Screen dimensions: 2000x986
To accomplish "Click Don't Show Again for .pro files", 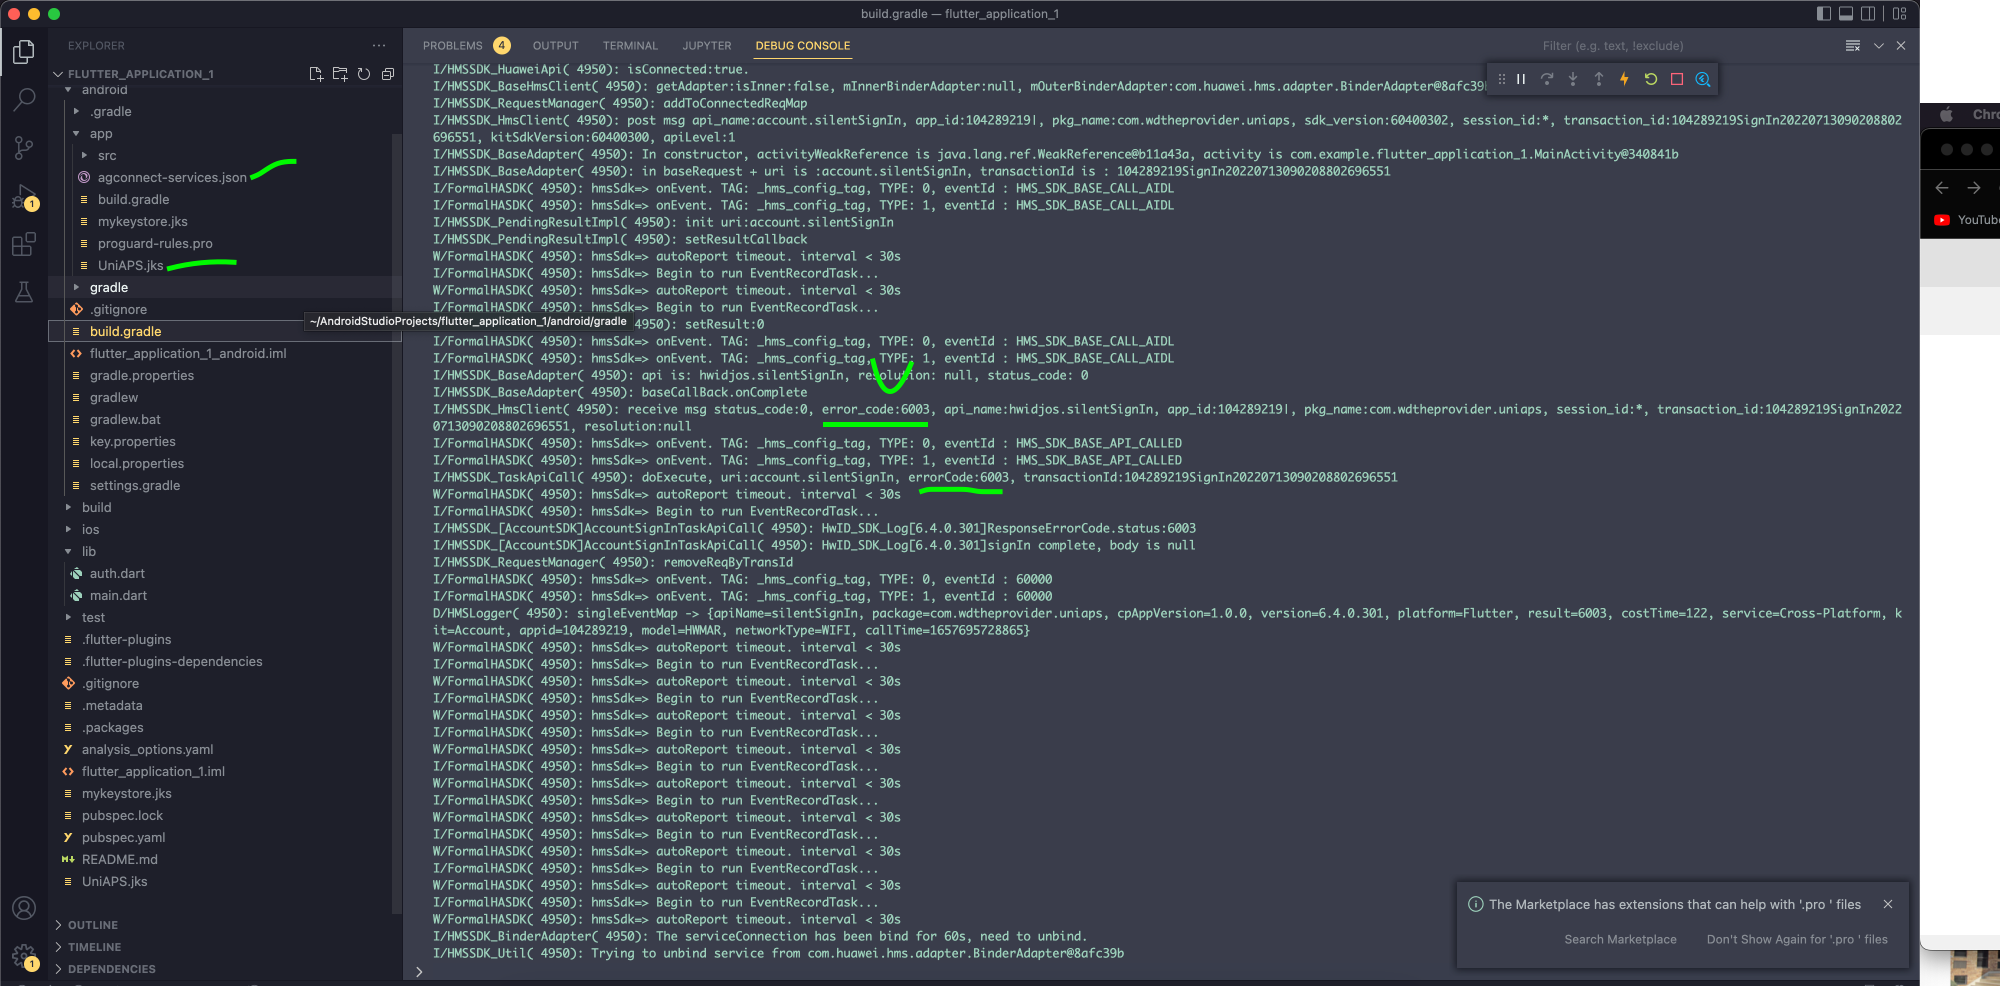I will pos(1797,939).
